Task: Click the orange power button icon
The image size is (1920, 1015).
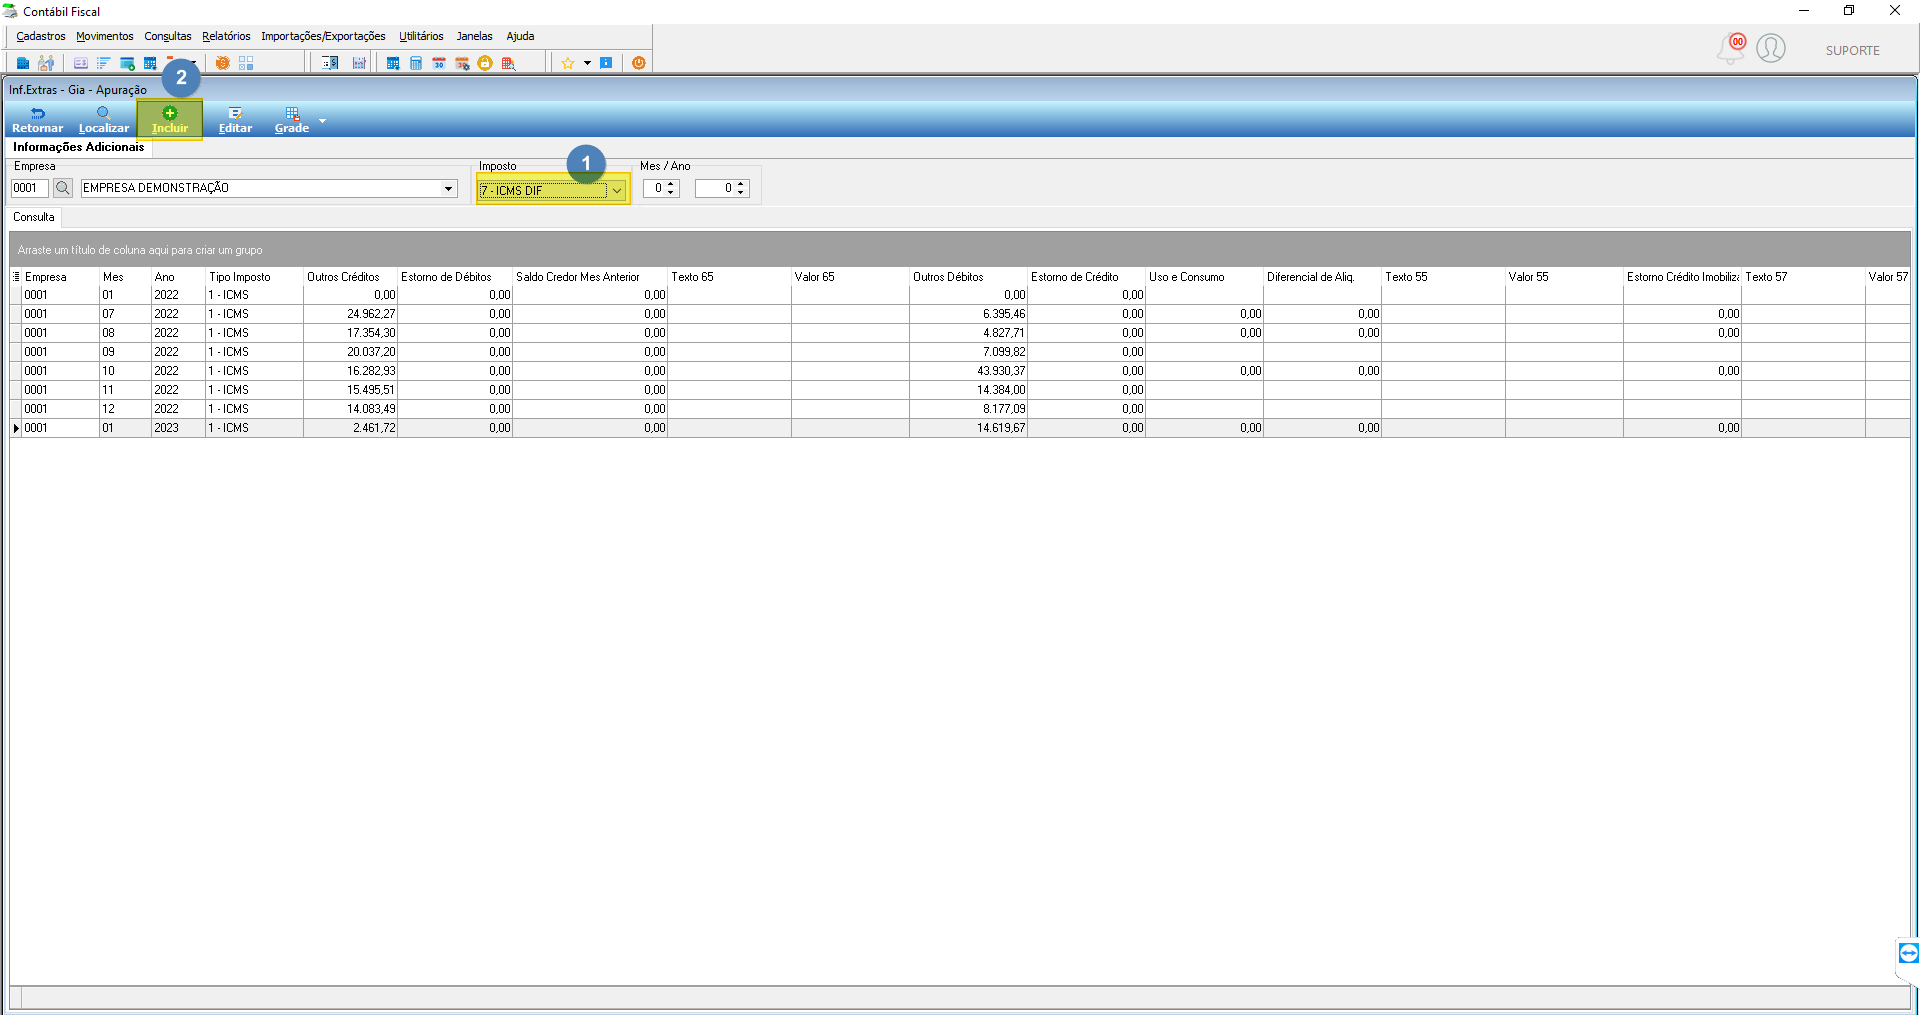Action: pyautogui.click(x=639, y=63)
